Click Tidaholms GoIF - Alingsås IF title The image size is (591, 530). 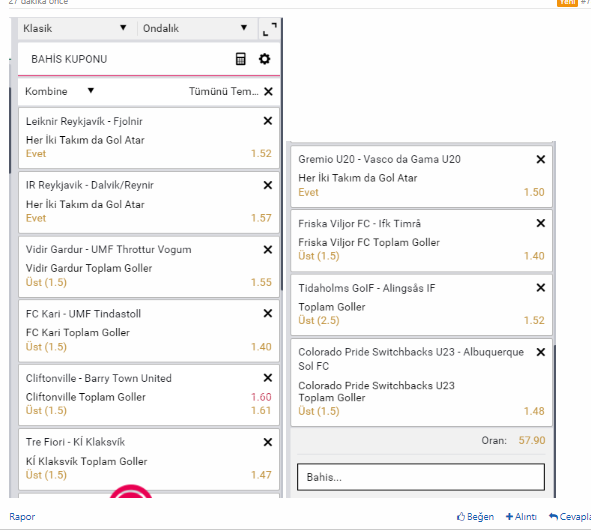coord(367,288)
